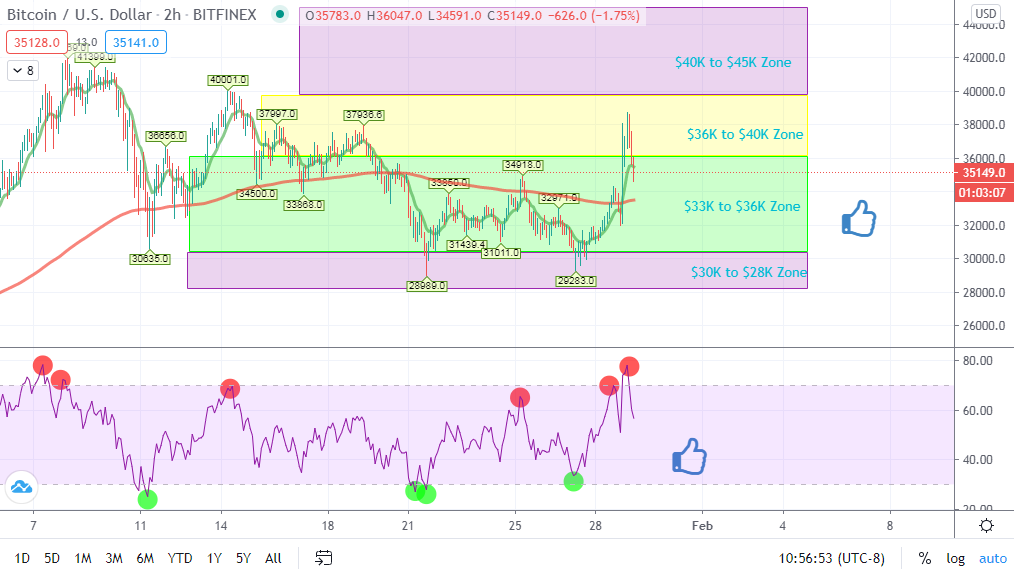Viewport: 1014px width, 574px height.
Task: Select the $40K to $45K Zone label
Action: tap(733, 63)
